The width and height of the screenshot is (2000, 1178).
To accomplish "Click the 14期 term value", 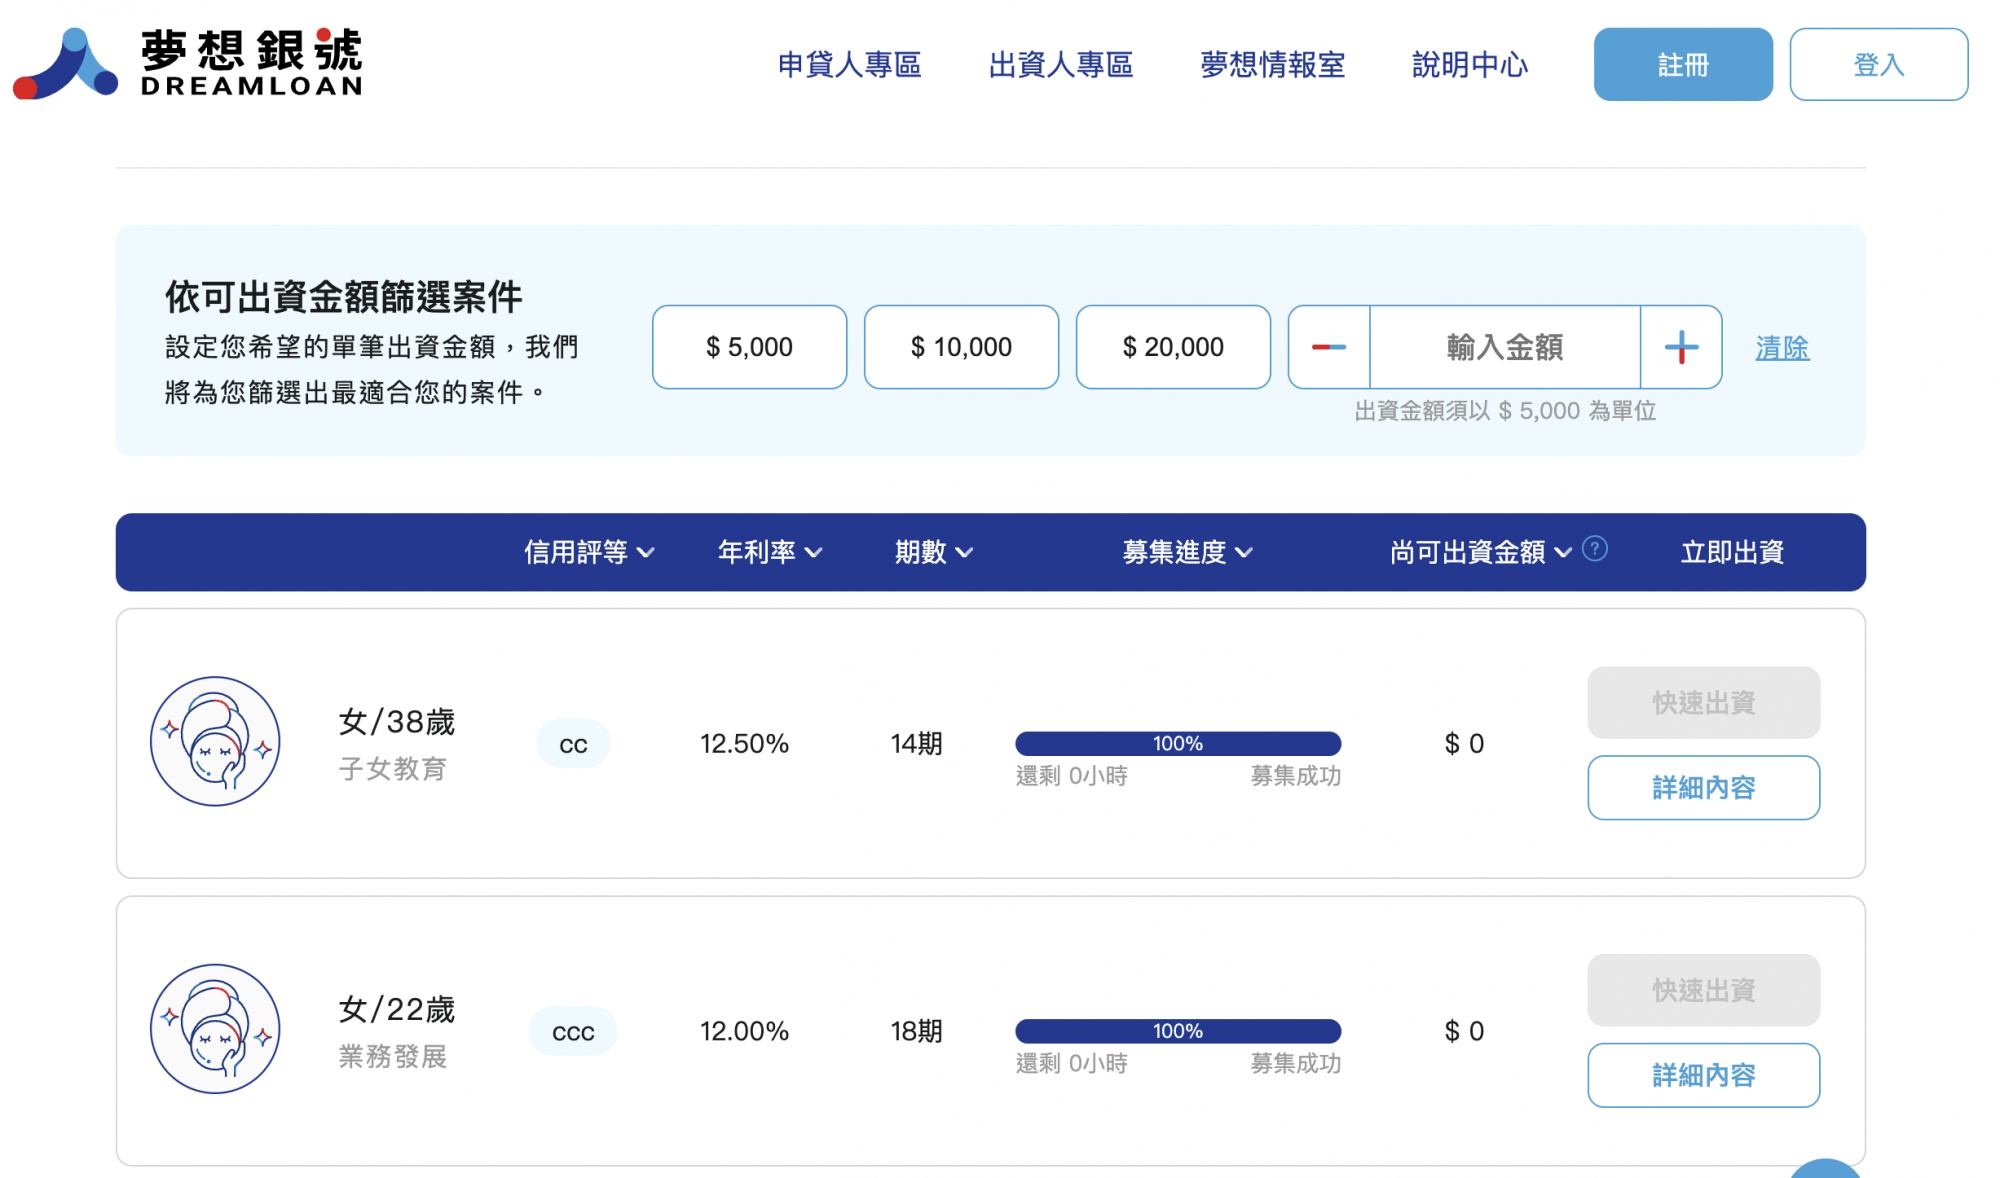I will click(x=916, y=743).
